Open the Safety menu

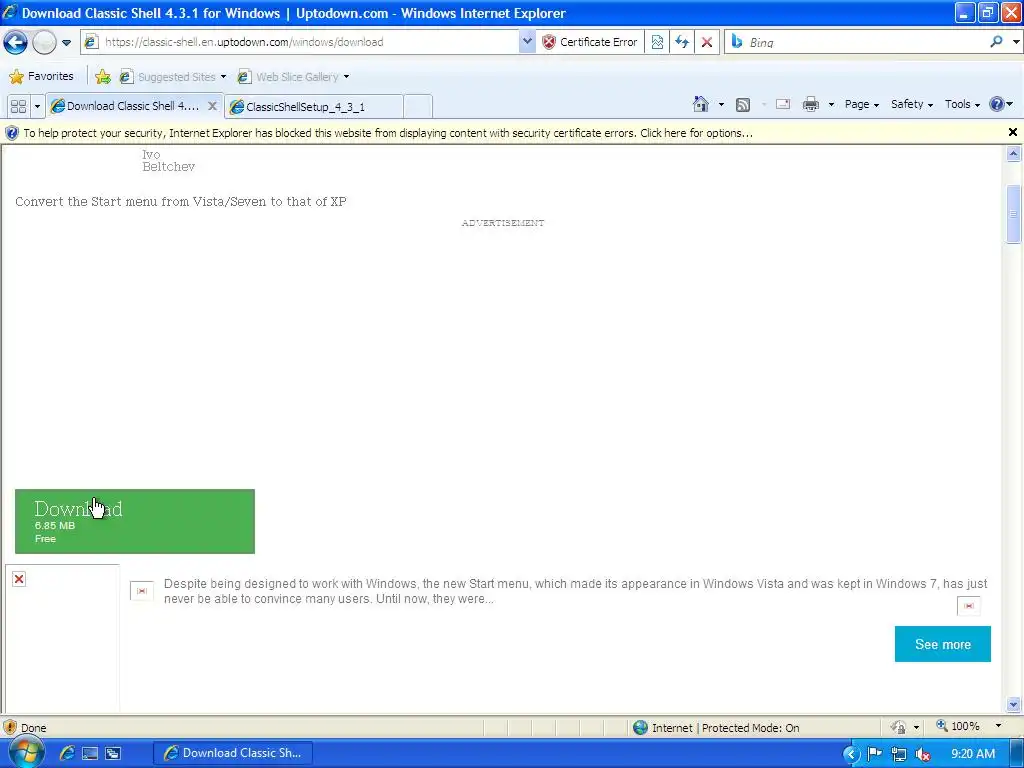[912, 104]
